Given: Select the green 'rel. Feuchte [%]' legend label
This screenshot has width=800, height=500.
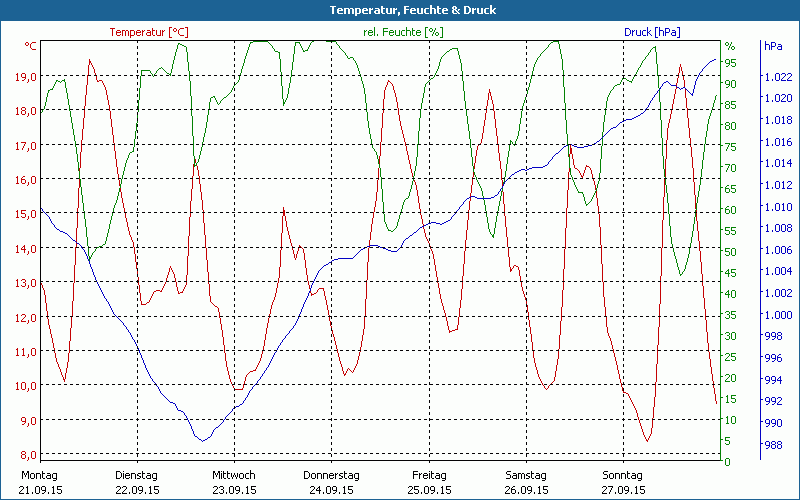Looking at the screenshot, I should [x=403, y=32].
